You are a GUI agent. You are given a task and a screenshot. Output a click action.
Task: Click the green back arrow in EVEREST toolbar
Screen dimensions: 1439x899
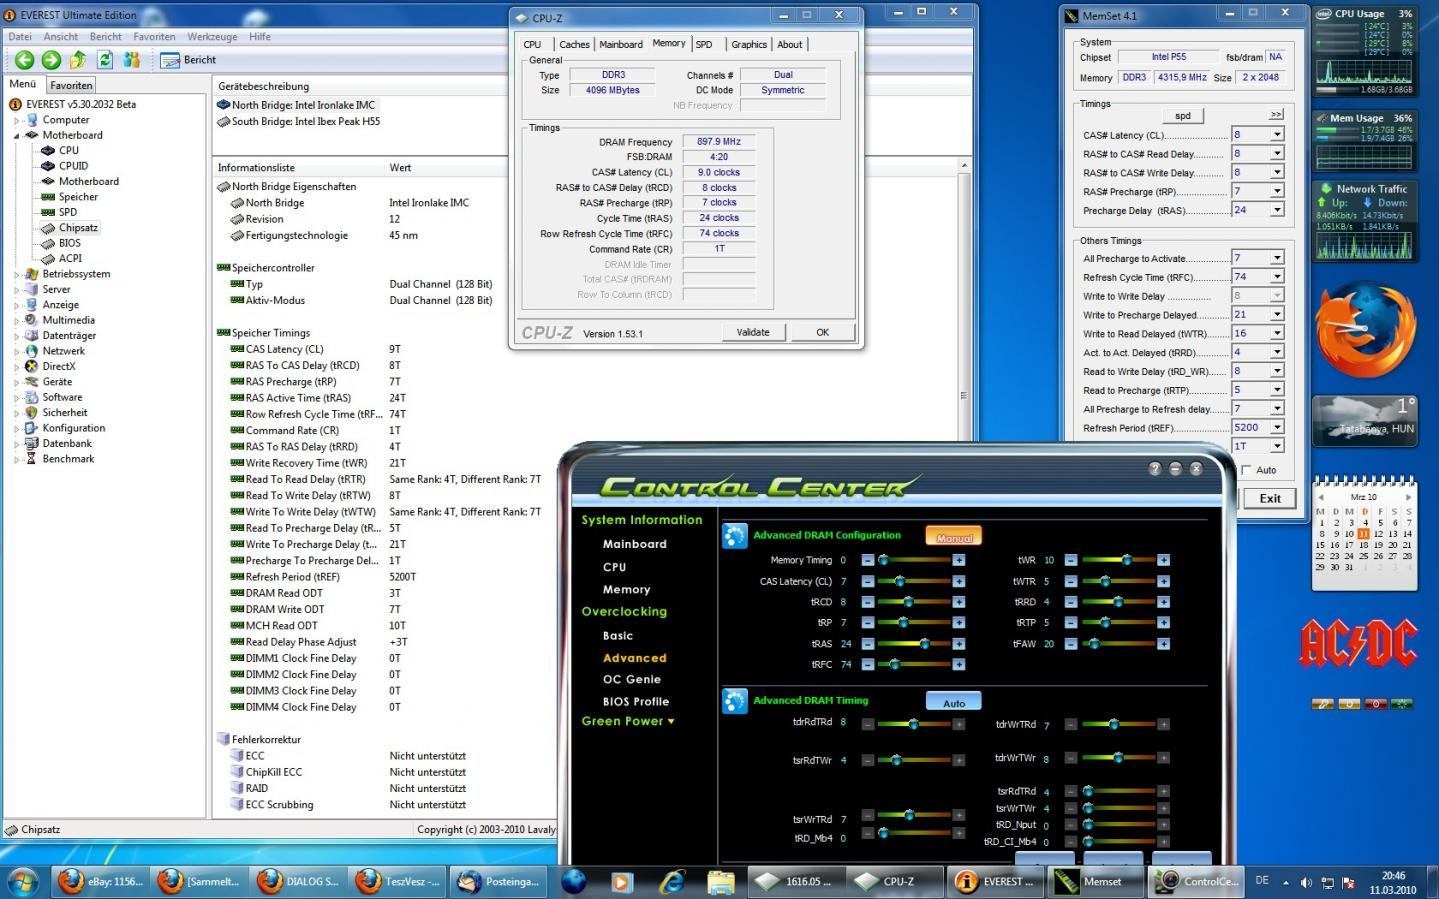coord(24,60)
